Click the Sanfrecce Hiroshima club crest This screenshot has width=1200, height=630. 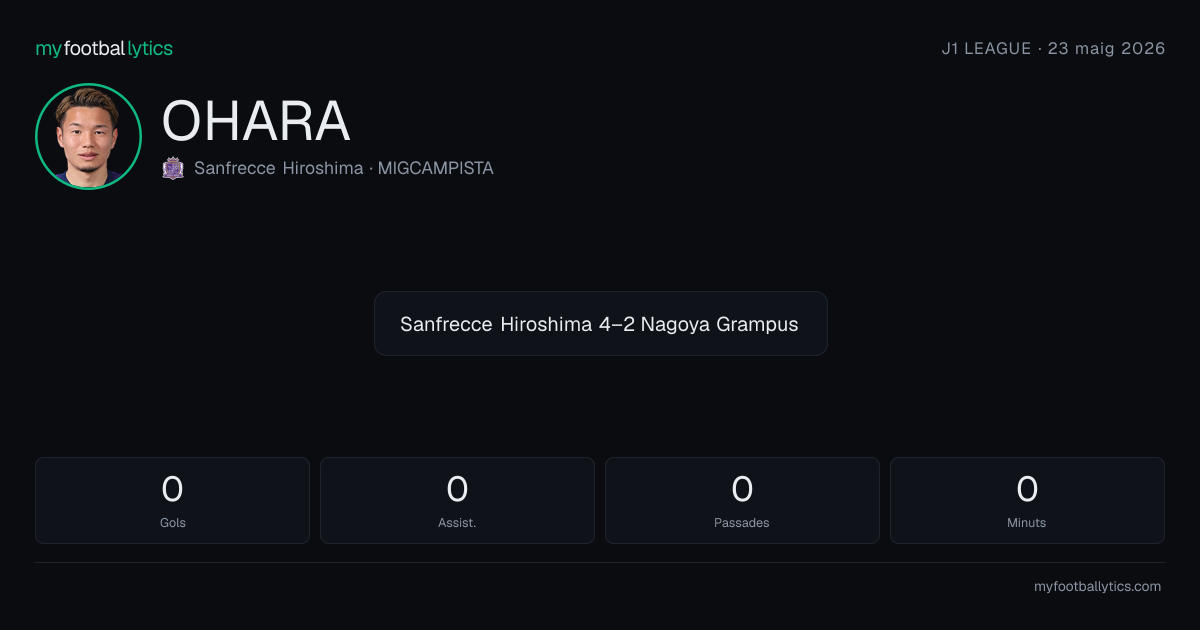click(173, 168)
